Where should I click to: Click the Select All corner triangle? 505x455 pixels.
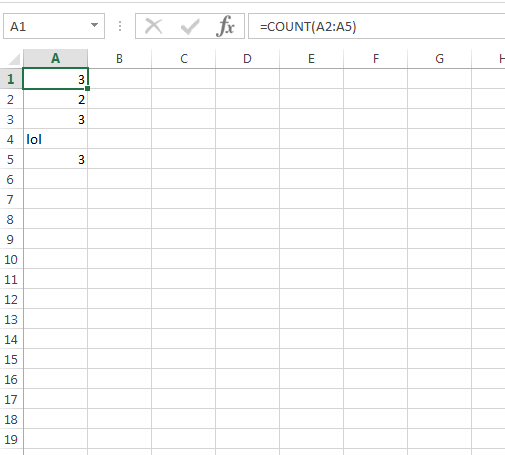click(14, 59)
